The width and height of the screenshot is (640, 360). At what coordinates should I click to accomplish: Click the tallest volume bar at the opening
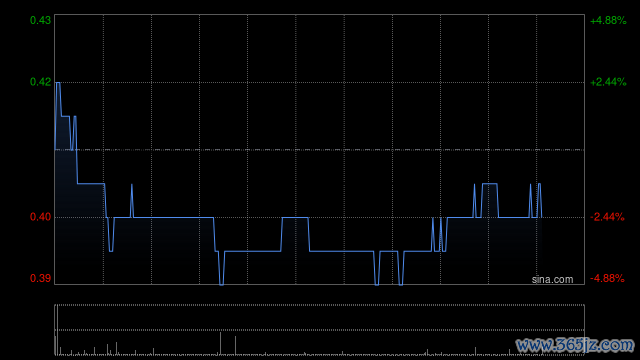(57, 330)
